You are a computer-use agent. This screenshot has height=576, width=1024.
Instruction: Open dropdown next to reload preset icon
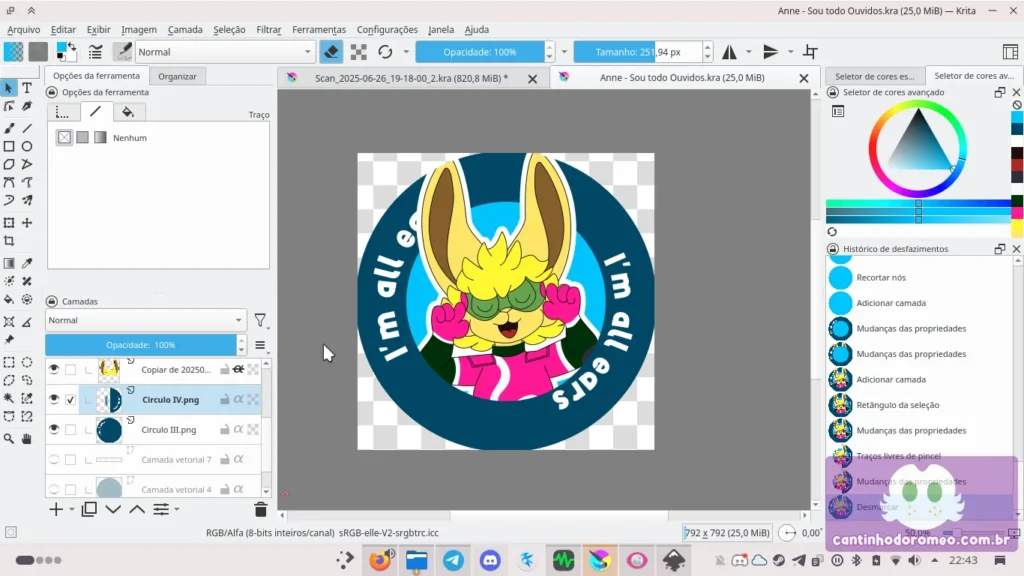pos(406,52)
